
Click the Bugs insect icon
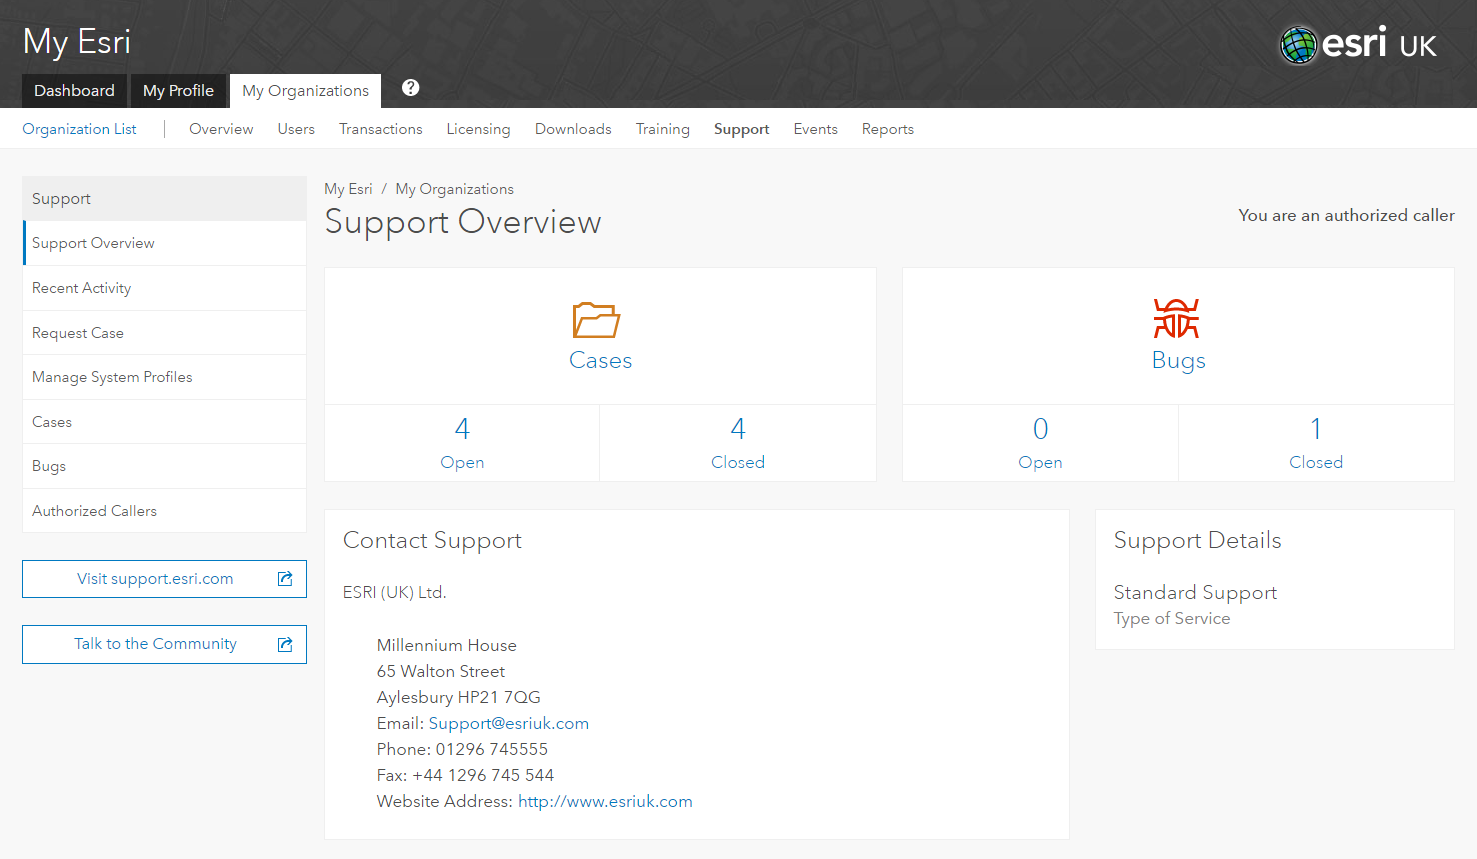[x=1176, y=319]
